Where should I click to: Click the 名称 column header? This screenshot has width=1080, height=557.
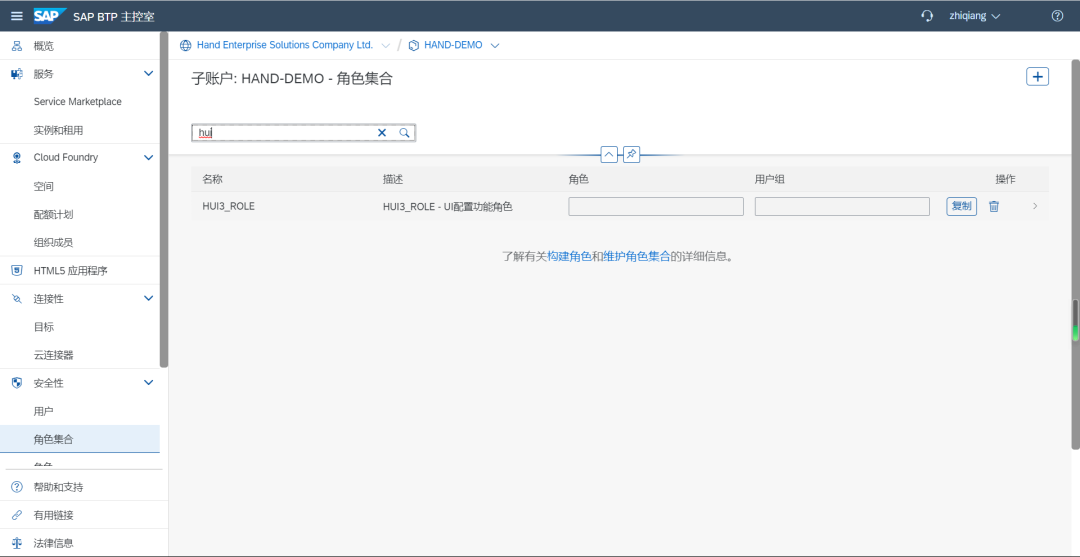[x=212, y=179]
